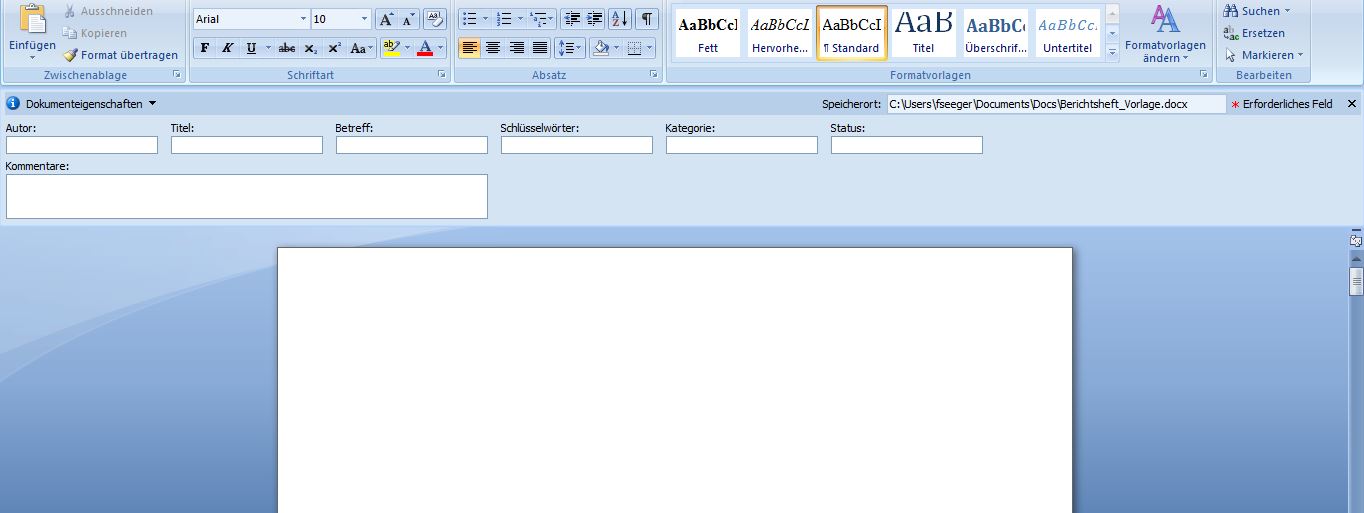Viewport: 1364px width, 513px height.
Task: Open the font color dropdown arrow
Action: coord(440,48)
